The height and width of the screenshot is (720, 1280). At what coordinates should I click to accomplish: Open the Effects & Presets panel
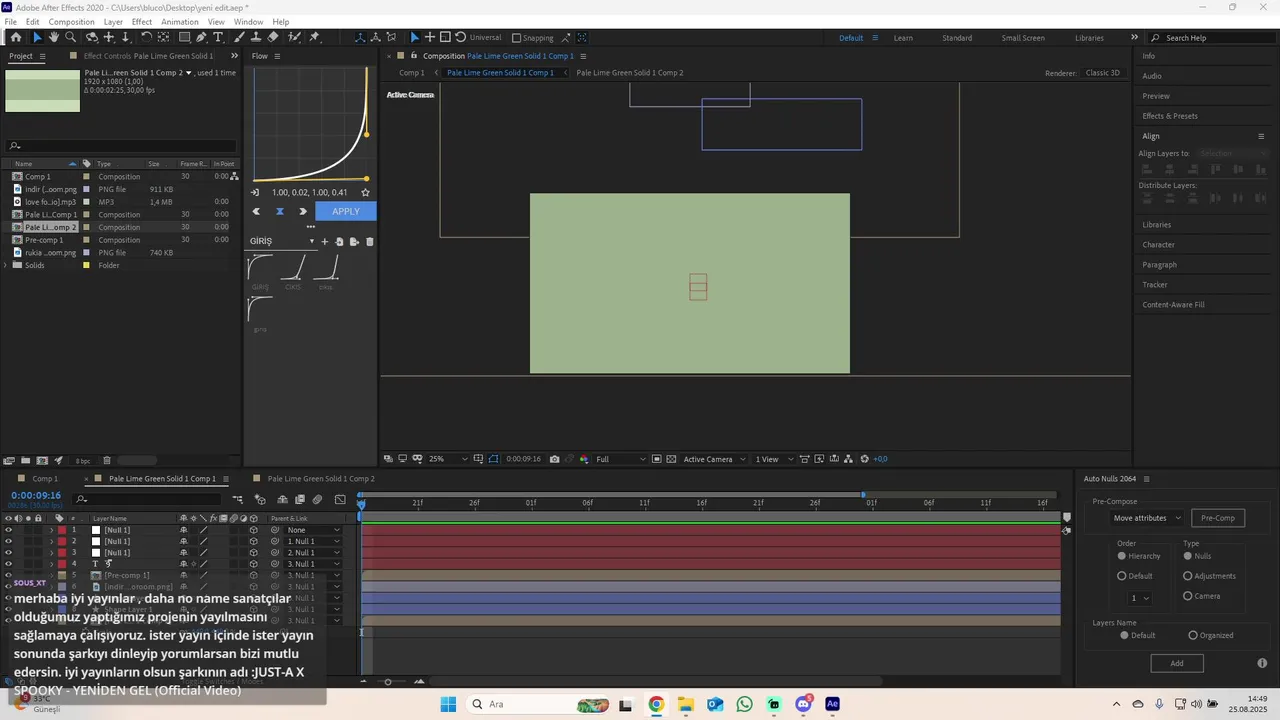coord(1170,116)
